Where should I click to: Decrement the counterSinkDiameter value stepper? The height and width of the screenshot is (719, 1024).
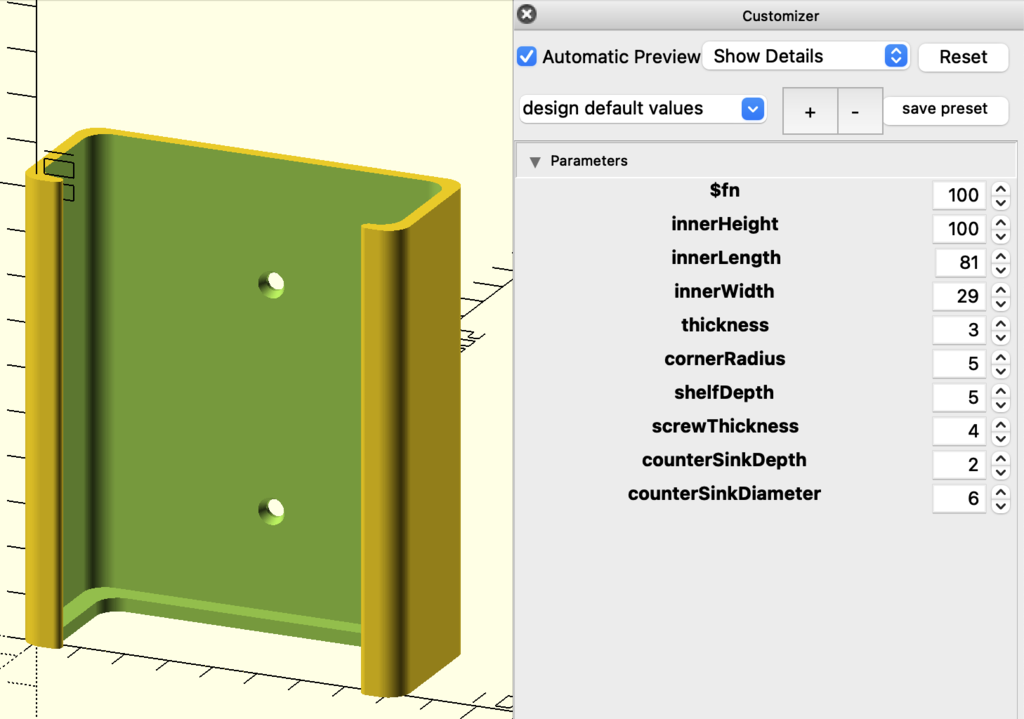pyautogui.click(x=1000, y=504)
